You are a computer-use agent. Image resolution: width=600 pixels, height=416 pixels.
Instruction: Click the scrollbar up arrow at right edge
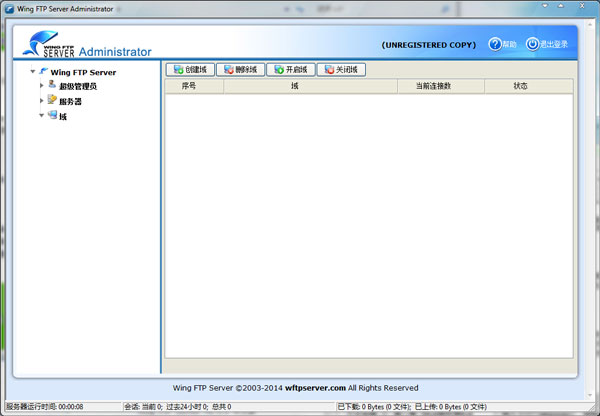pos(590,25)
